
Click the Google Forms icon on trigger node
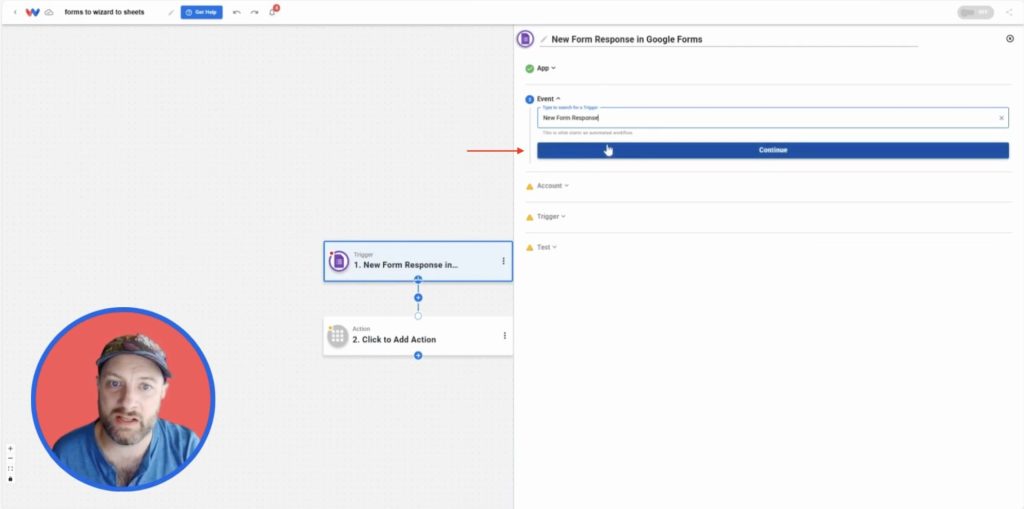click(338, 261)
